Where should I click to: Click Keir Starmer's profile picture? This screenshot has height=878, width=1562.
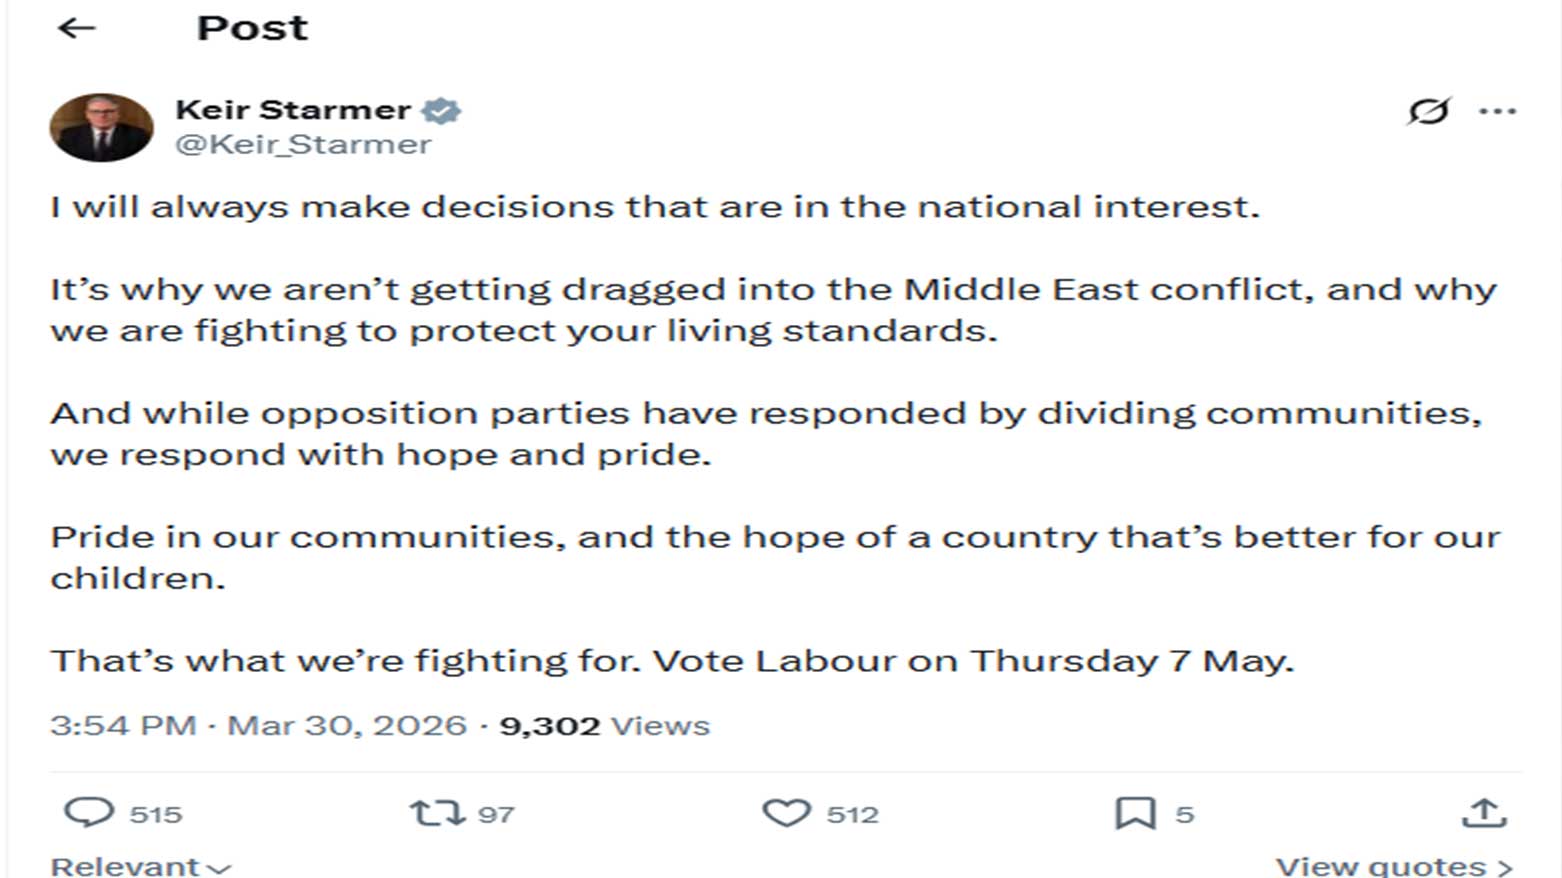click(x=101, y=127)
